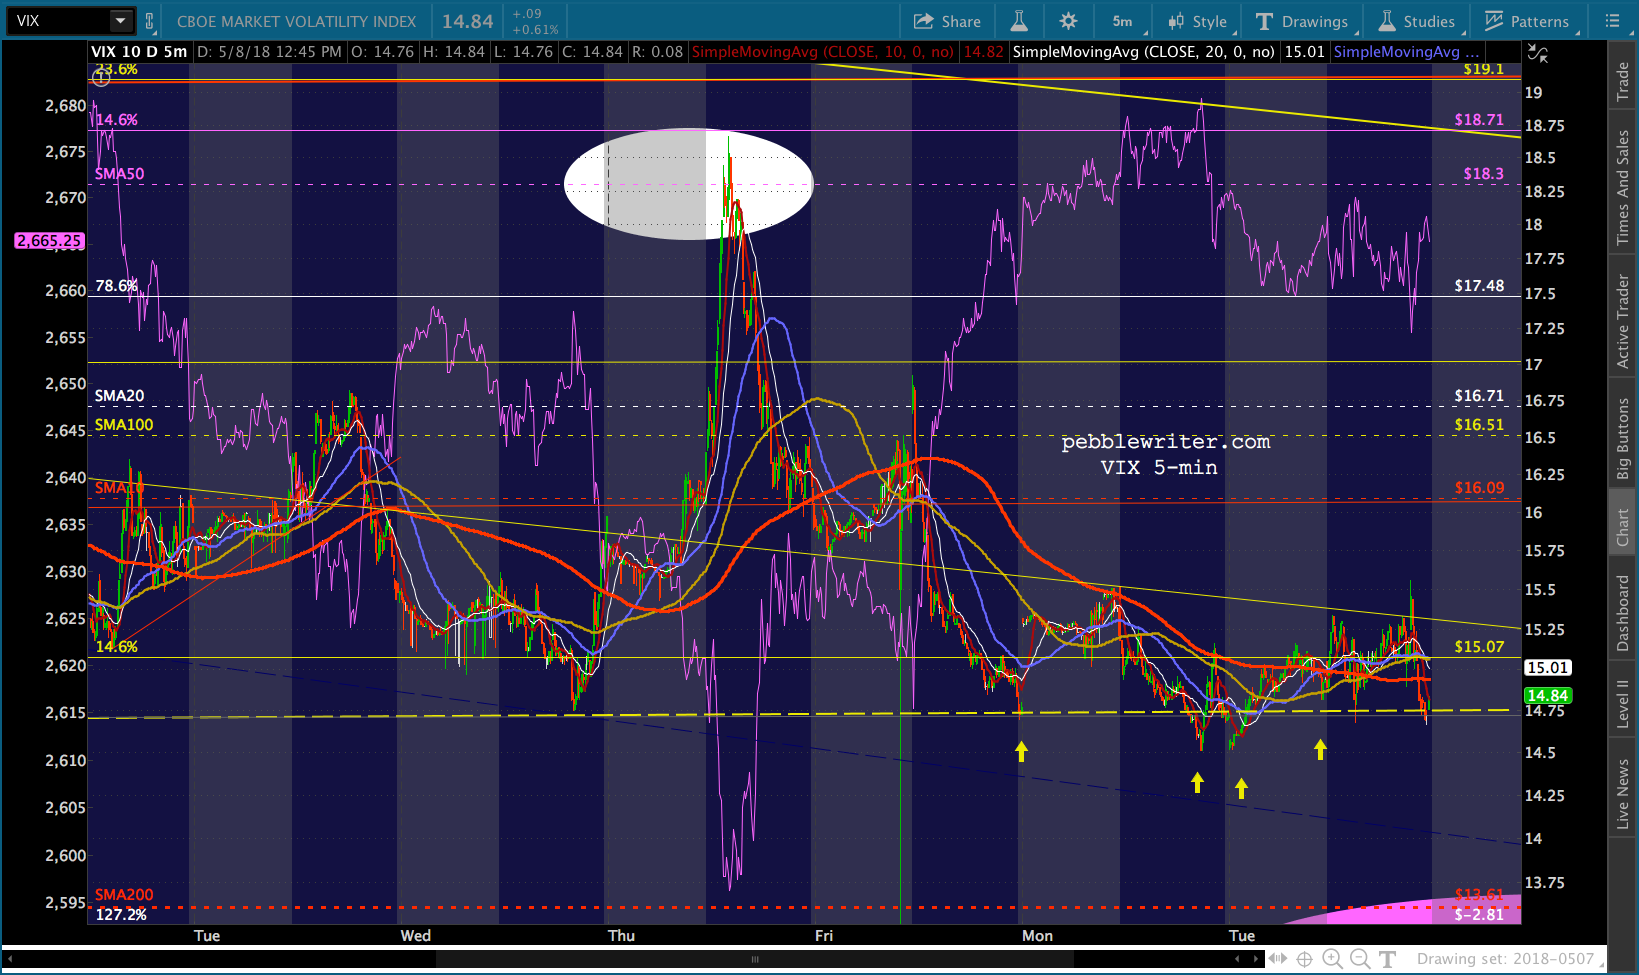Open chart settings gear icon
This screenshot has height=975, width=1639.
(x=1068, y=21)
